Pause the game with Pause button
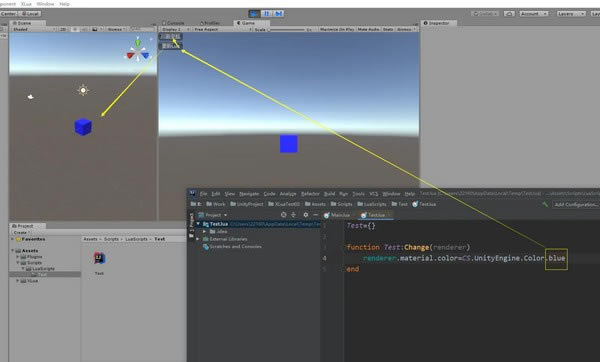Image resolution: width=600 pixels, height=362 pixels. tap(267, 14)
